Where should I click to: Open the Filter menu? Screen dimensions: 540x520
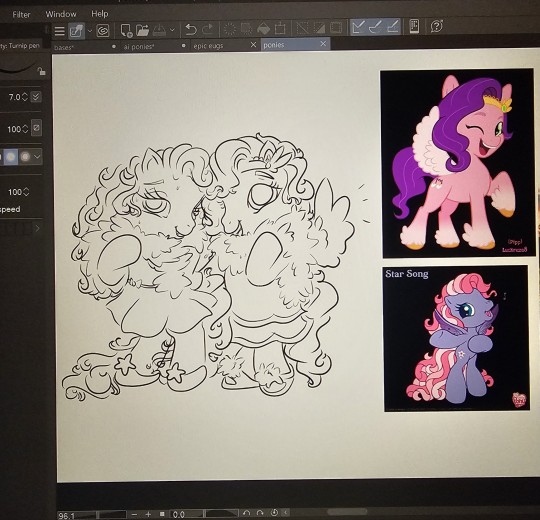click(21, 14)
